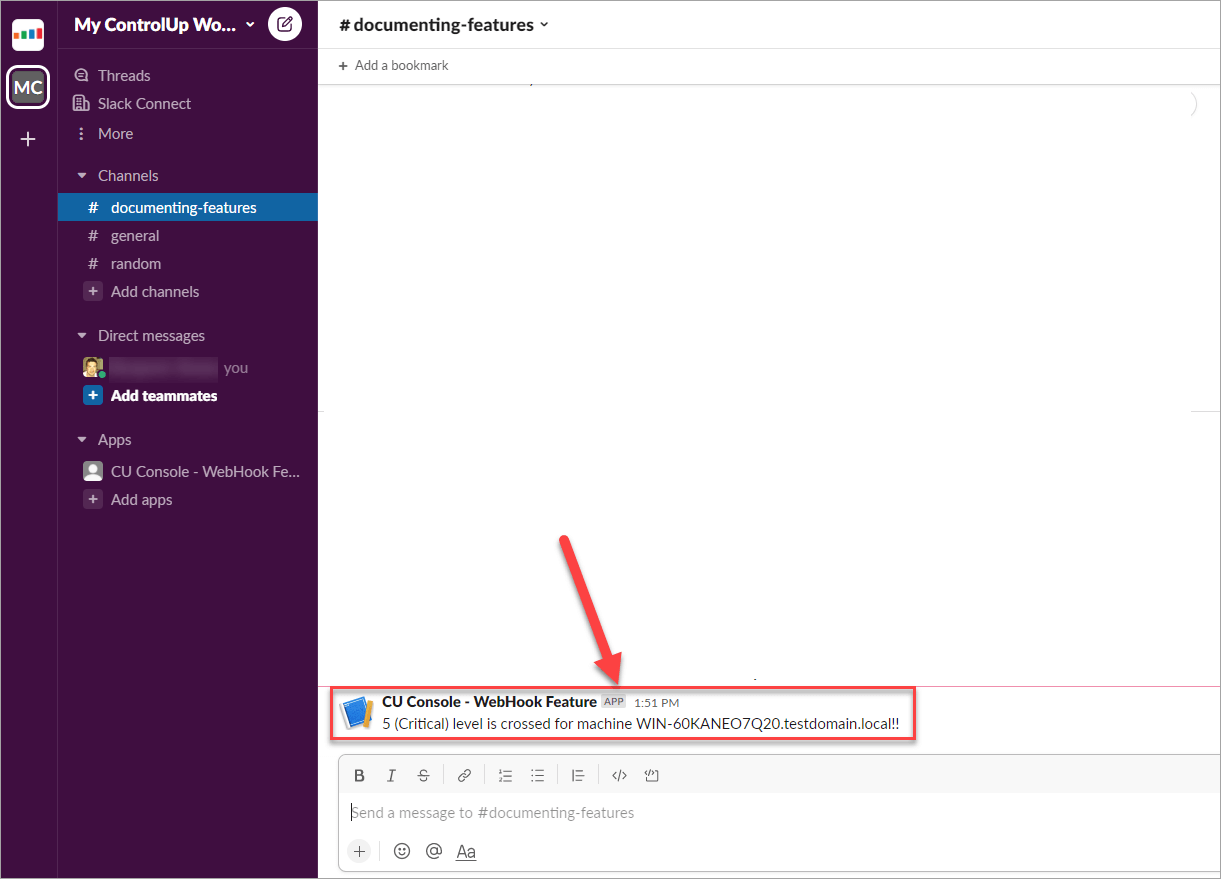Screen dimensions: 1221x879
Task: Click the 1:51 PM message timestamp
Action: 656,703
